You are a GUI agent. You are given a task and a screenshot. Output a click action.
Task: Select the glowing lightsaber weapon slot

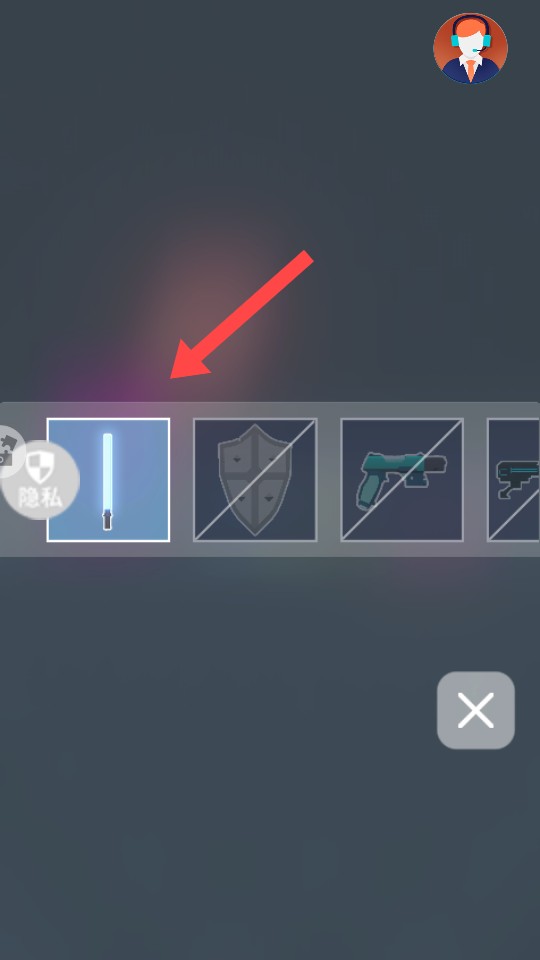point(108,480)
